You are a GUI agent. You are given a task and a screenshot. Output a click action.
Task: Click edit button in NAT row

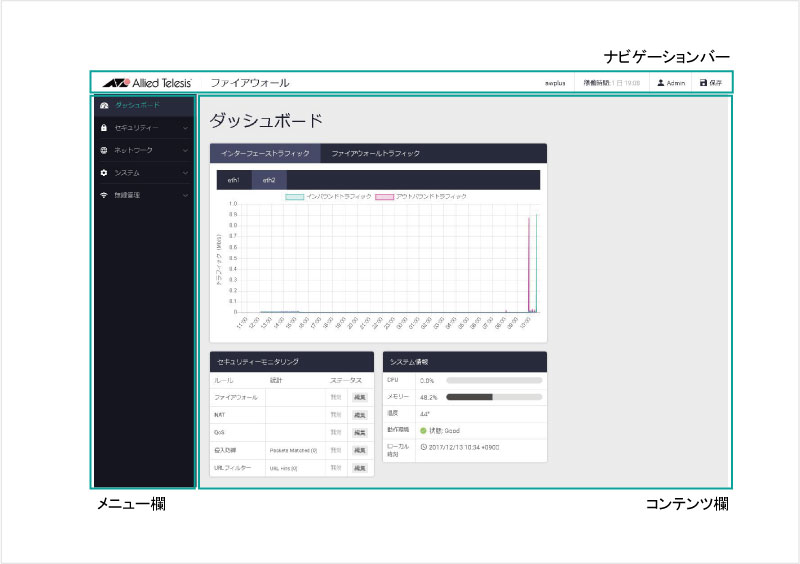click(x=360, y=415)
